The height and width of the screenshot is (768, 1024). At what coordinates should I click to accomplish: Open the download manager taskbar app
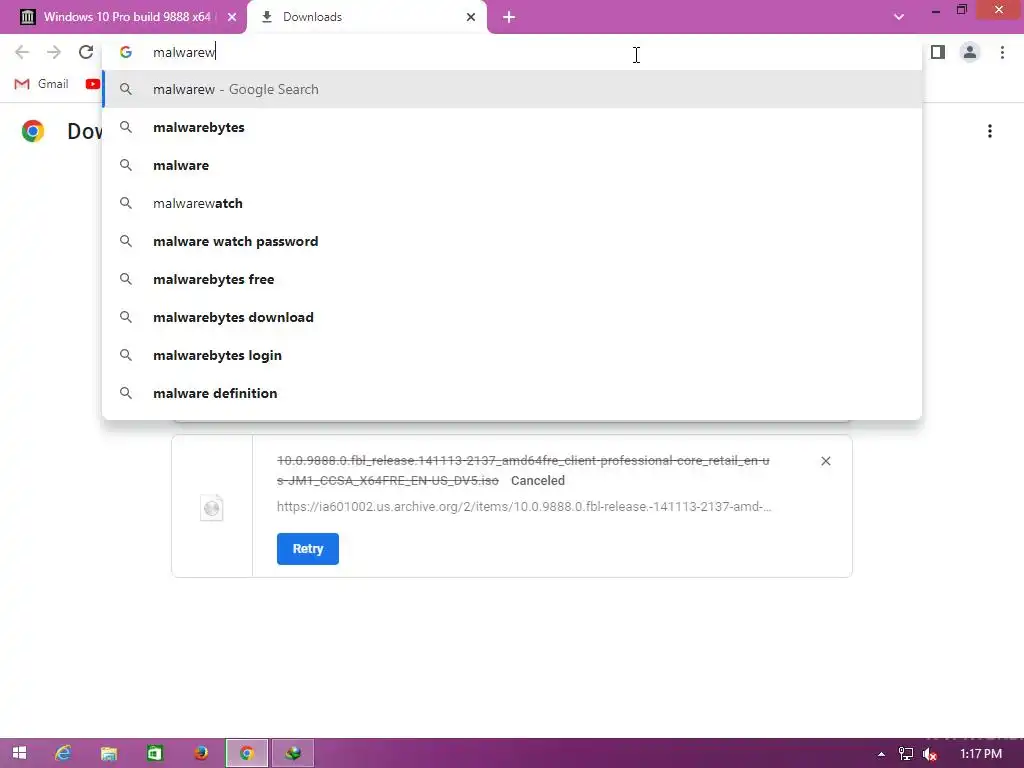(x=293, y=753)
